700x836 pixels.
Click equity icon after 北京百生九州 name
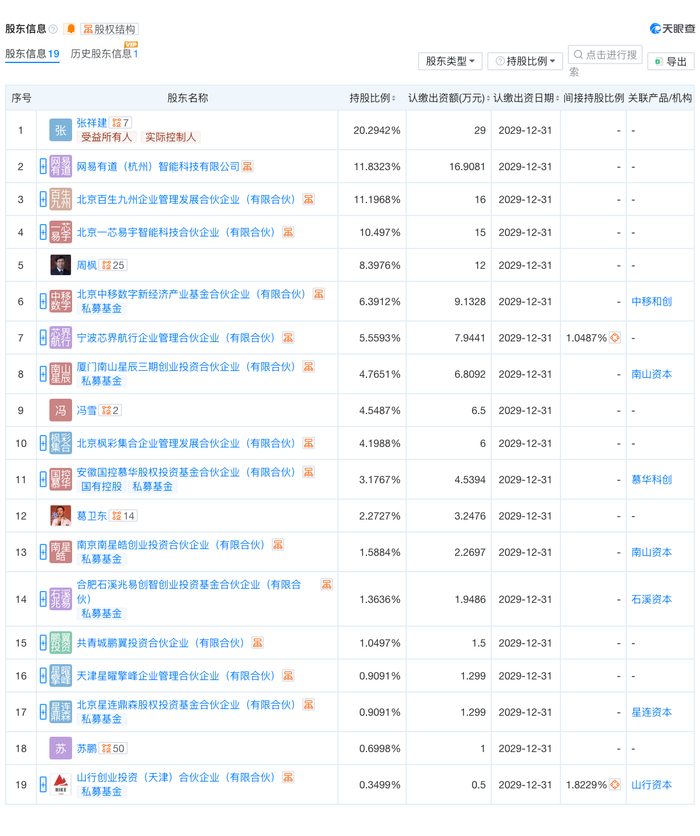(309, 199)
